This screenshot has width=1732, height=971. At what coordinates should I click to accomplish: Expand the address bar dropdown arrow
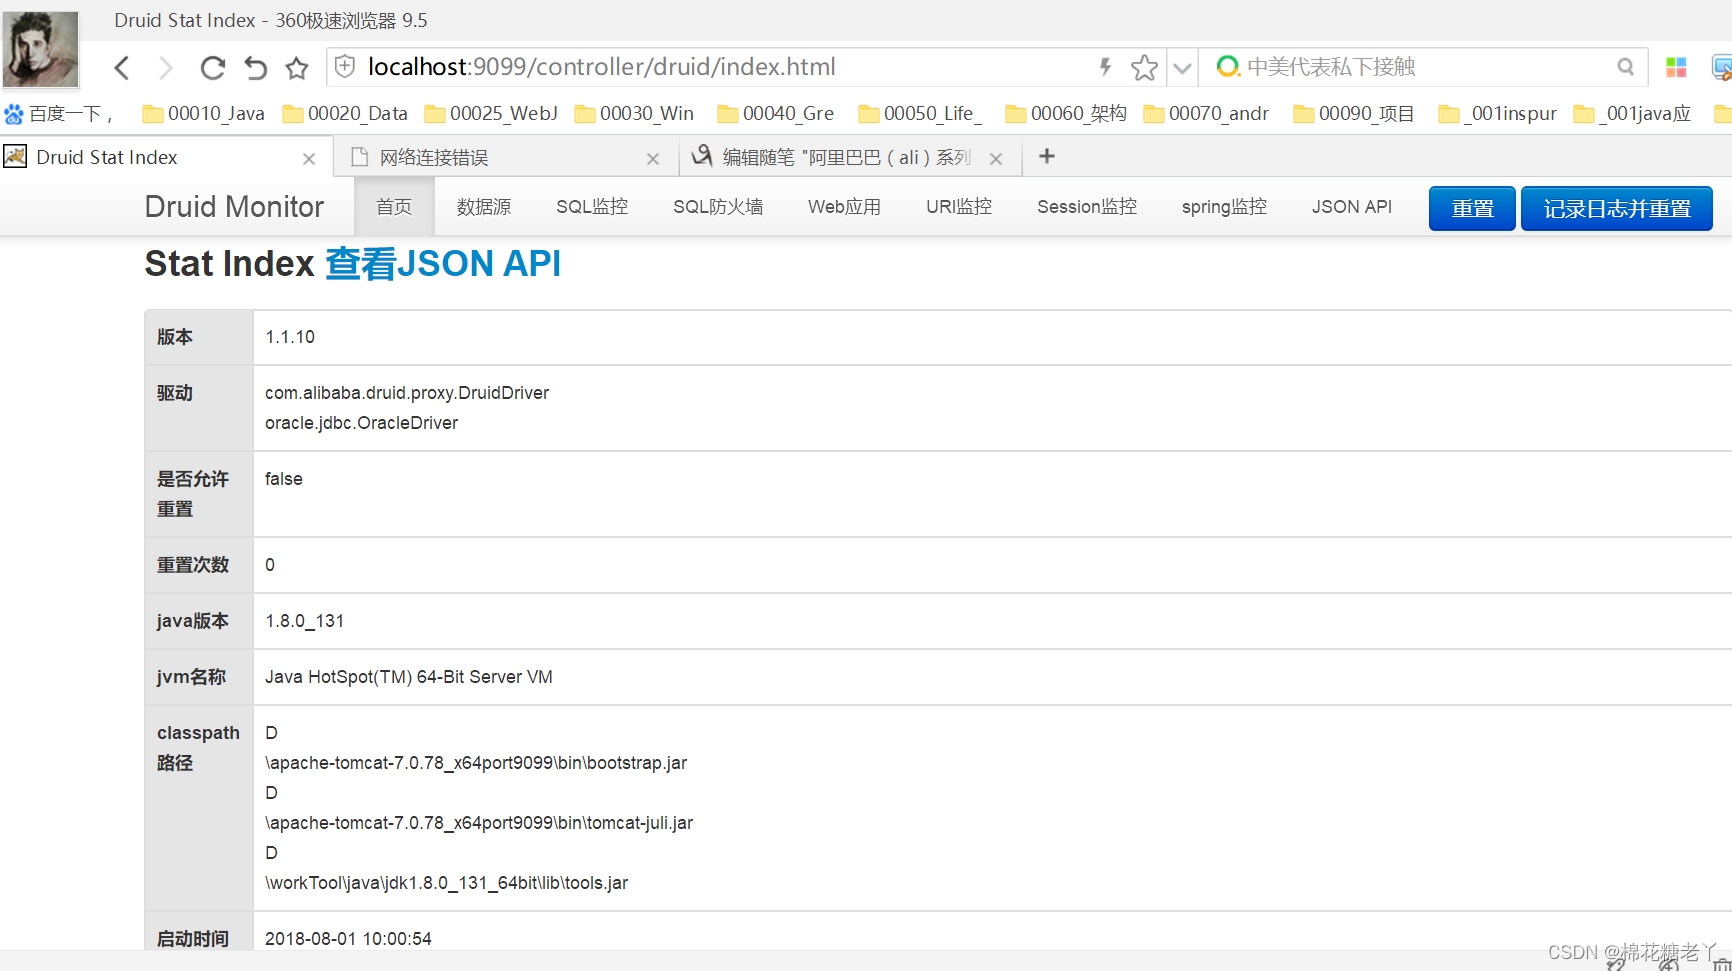(x=1182, y=68)
